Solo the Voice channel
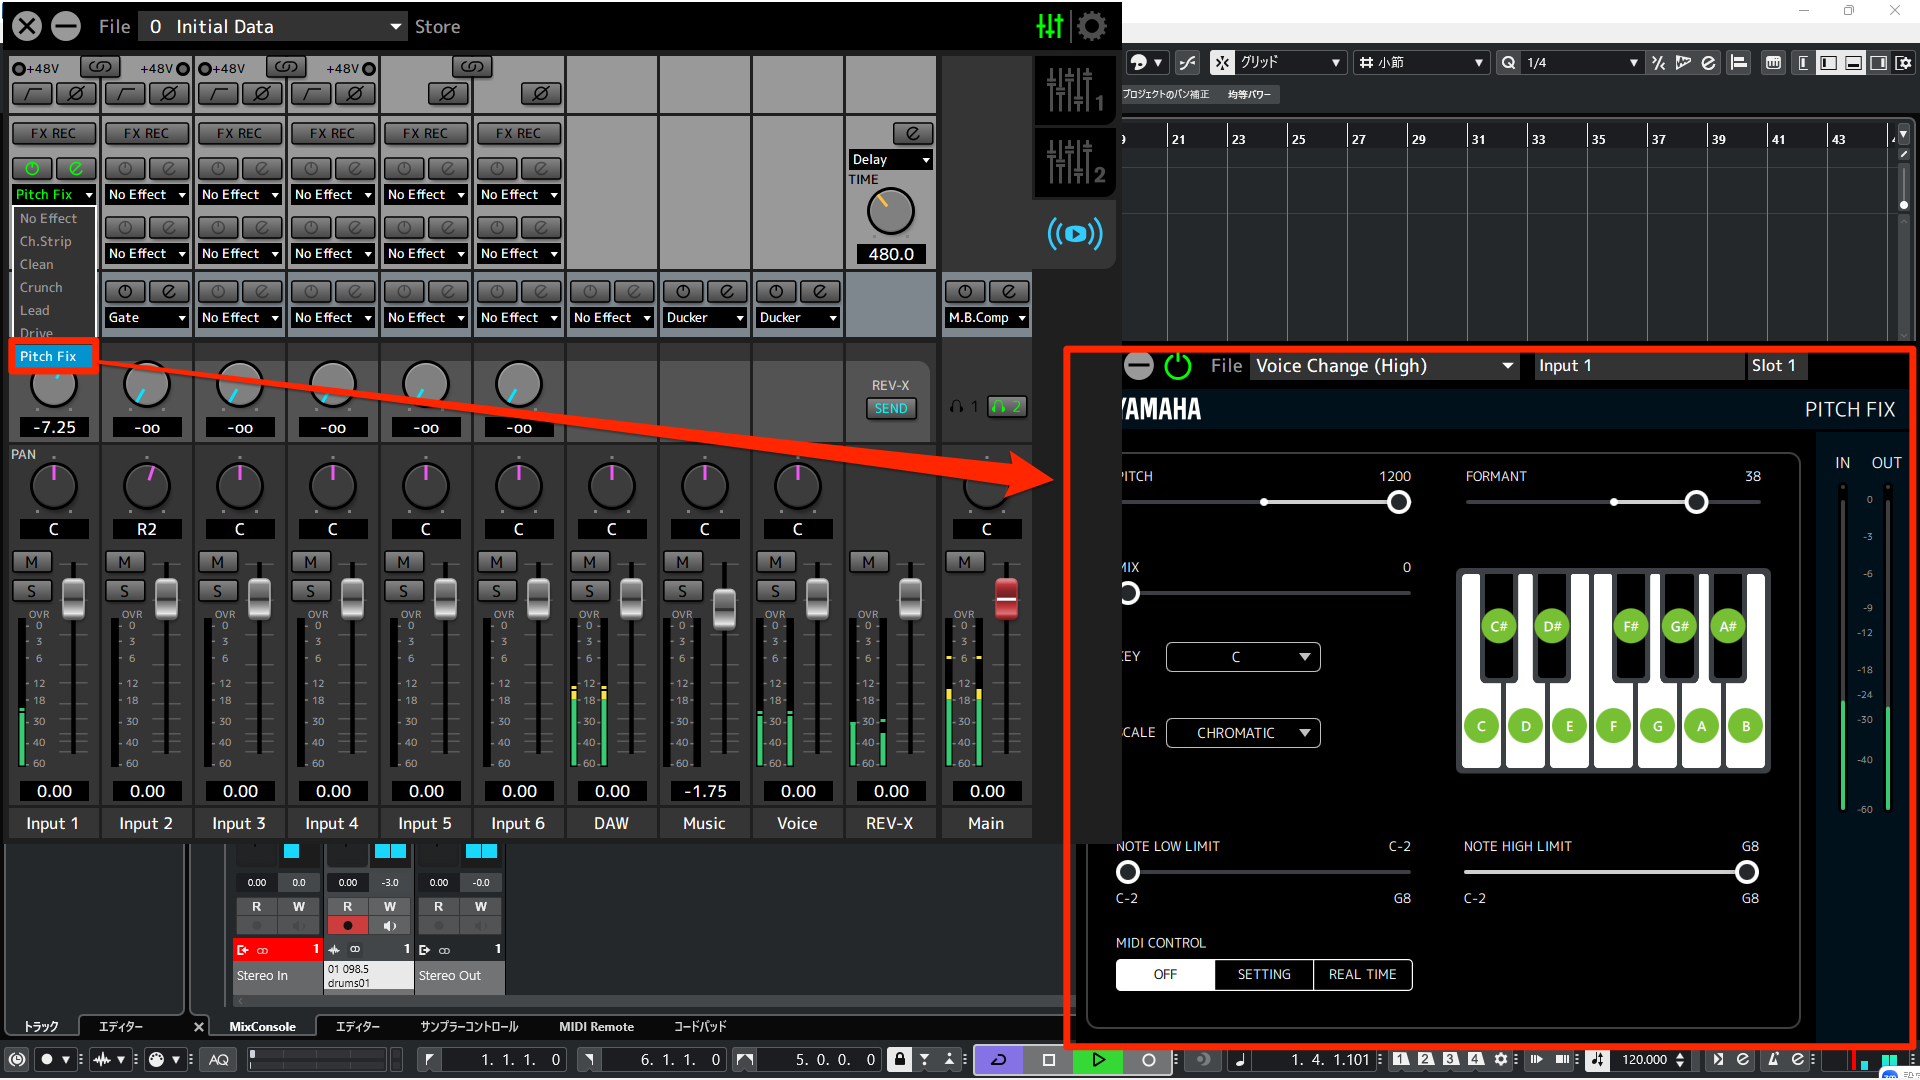The width and height of the screenshot is (1920, 1080). coord(775,590)
